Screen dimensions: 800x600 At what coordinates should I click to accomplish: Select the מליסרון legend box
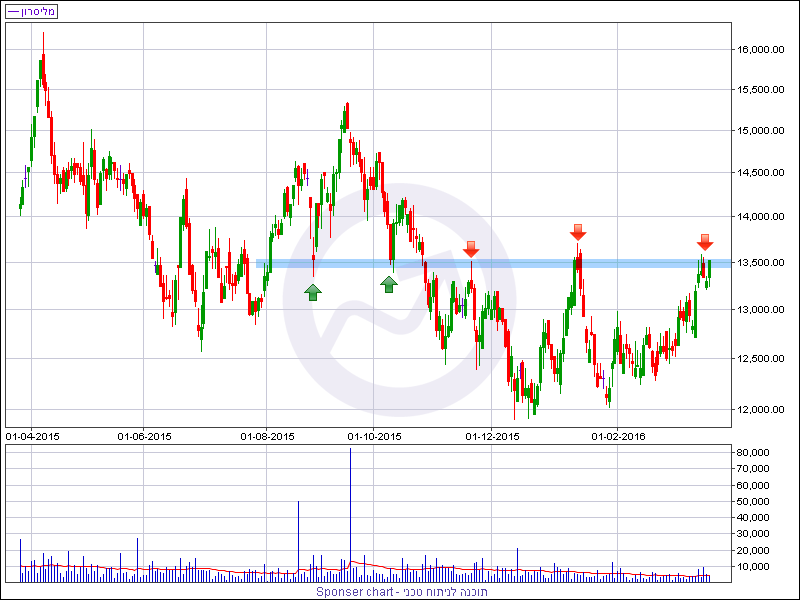(32, 11)
